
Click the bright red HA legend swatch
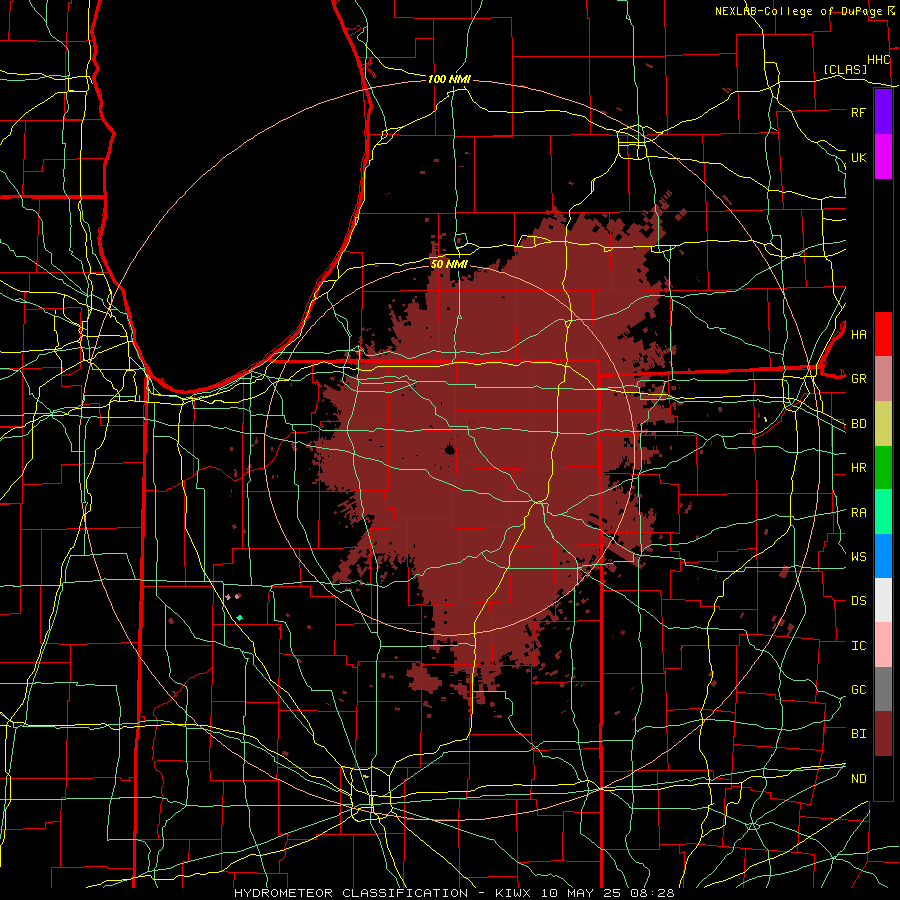point(883,334)
